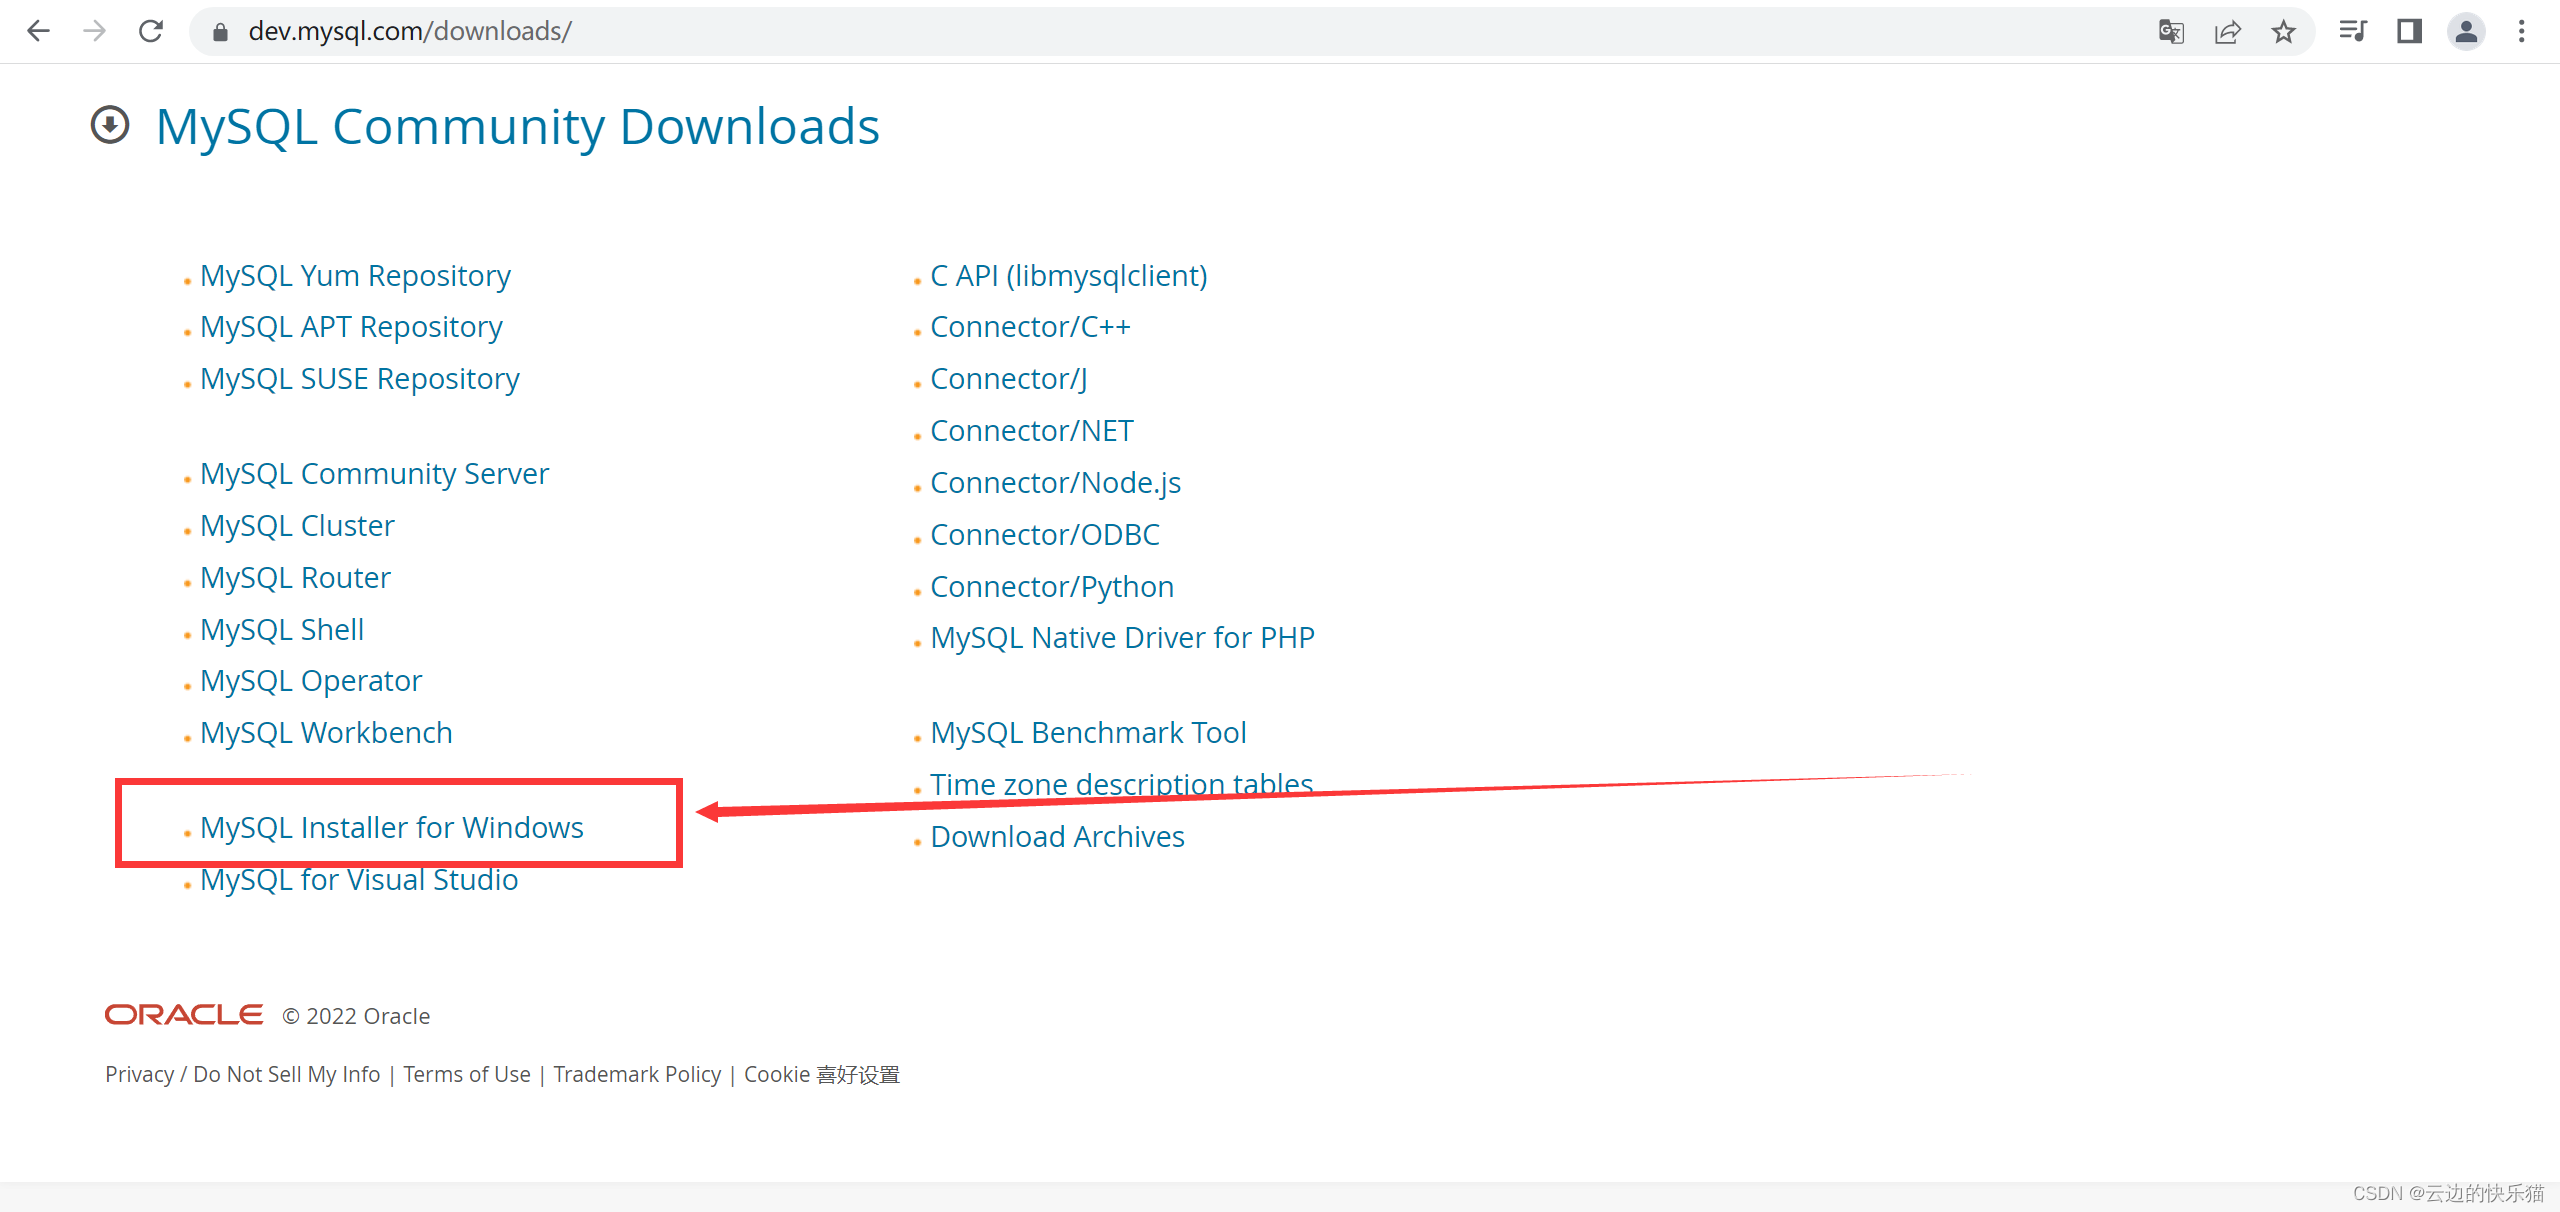Open MySQL Workbench link
Screen dimensions: 2560x1212
point(326,733)
